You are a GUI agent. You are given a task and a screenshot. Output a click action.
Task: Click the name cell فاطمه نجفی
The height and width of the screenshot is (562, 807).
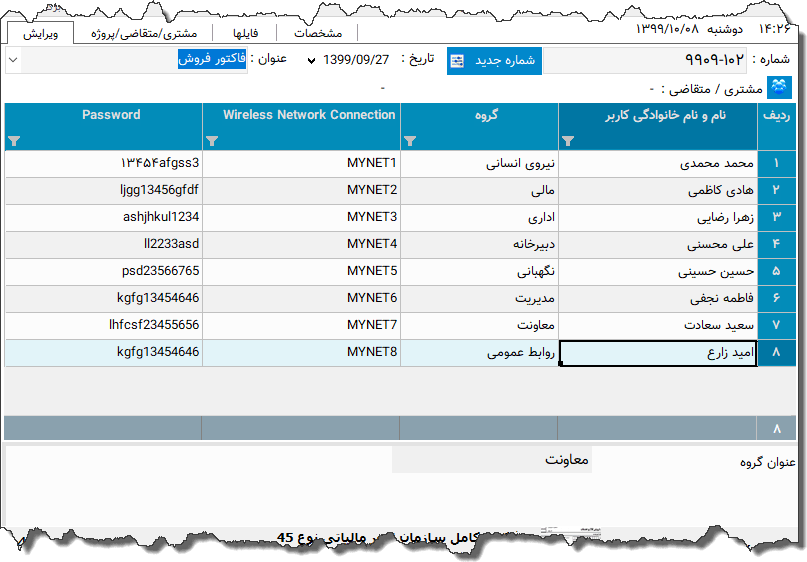658,299
